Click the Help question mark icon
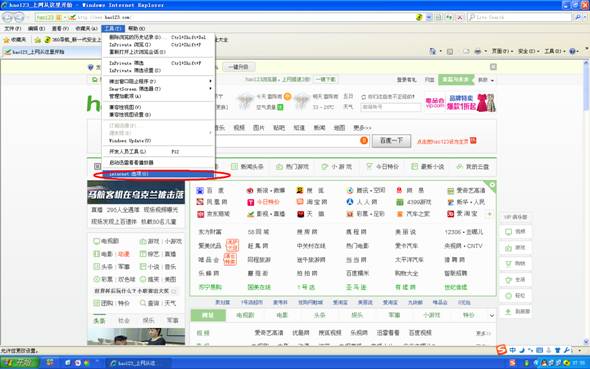 [x=572, y=51]
